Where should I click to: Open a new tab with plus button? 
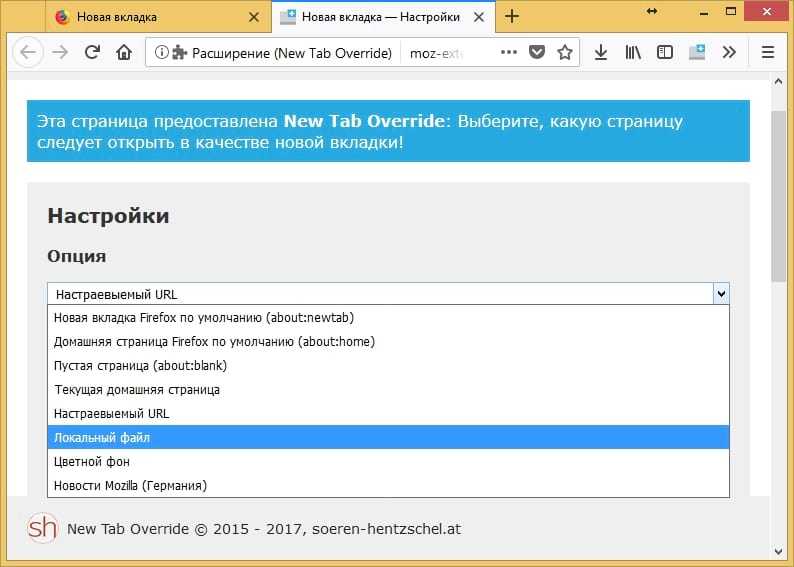[512, 16]
